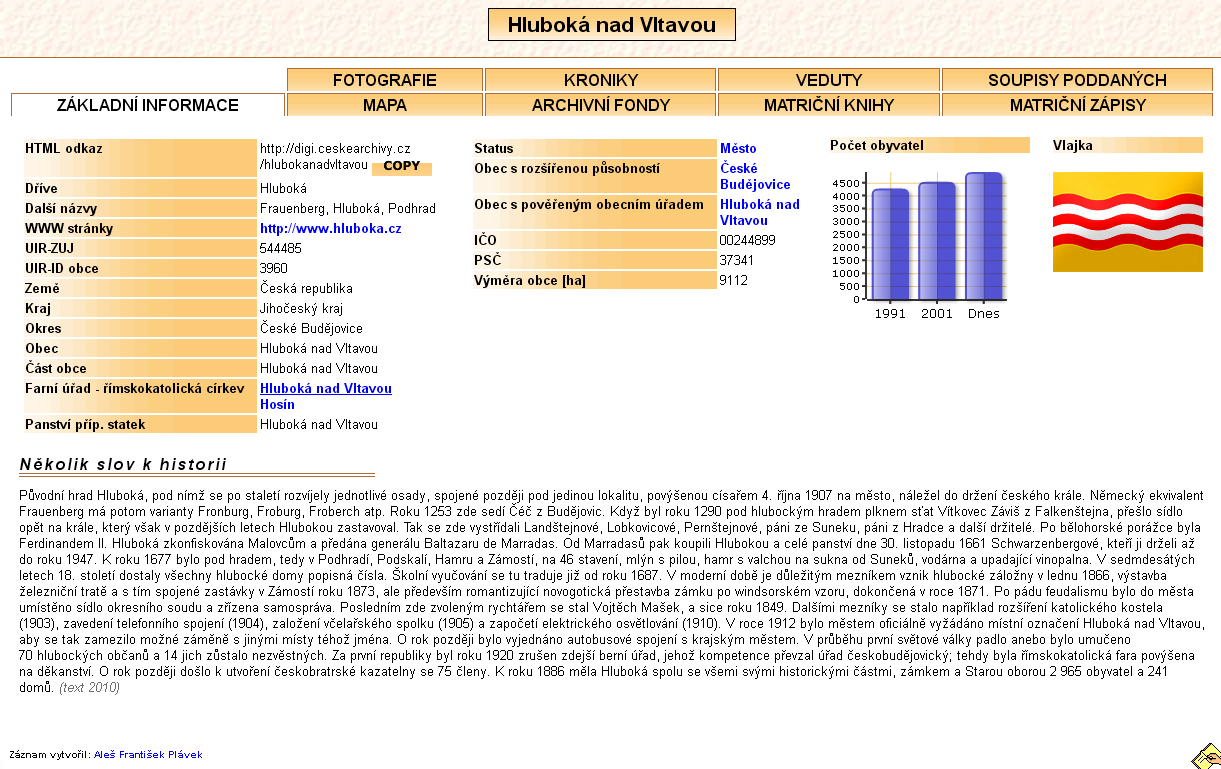
Task: Select the UIR-ID obce value 3960
Action: point(274,269)
